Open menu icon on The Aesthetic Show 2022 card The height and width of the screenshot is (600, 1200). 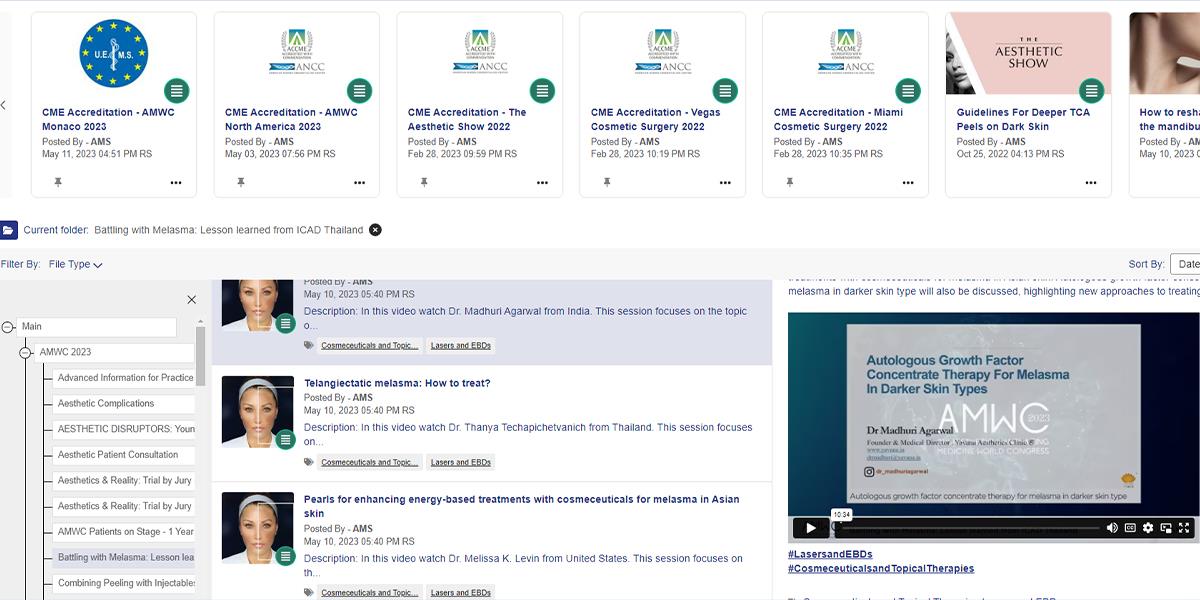pyautogui.click(x=542, y=91)
